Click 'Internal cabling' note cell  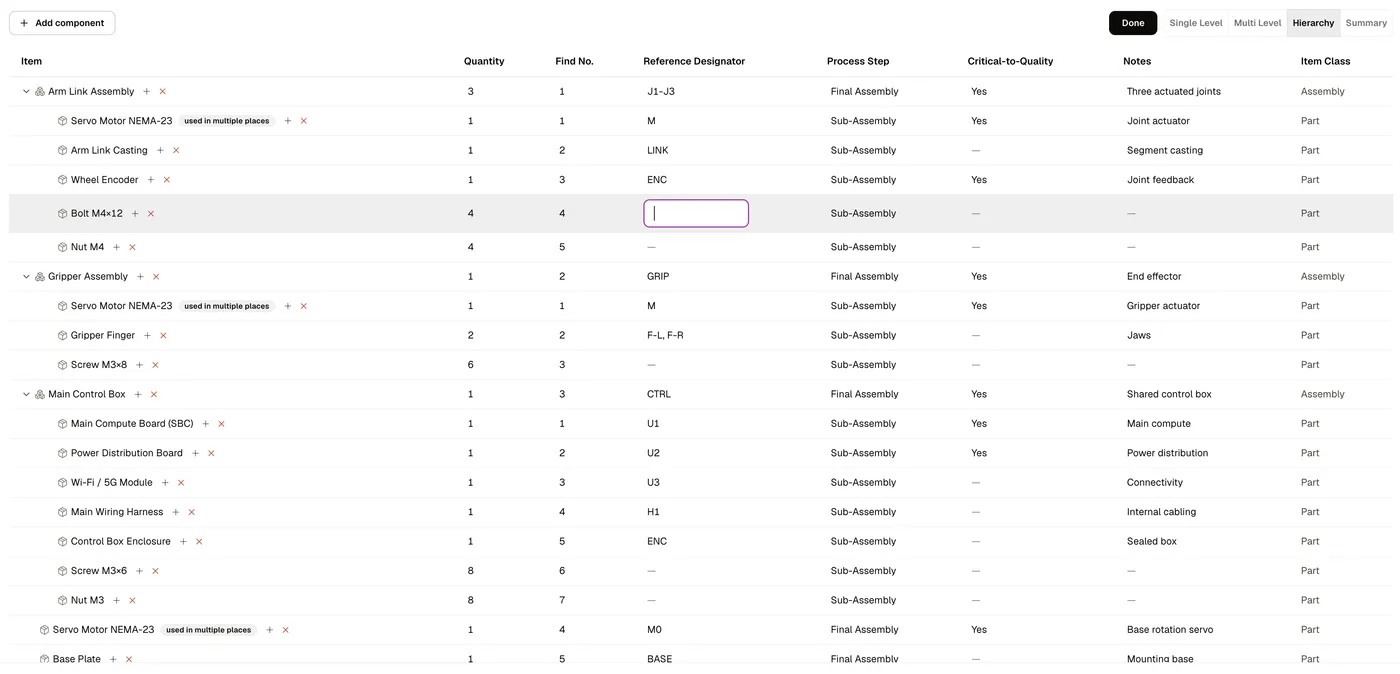pos(1161,512)
